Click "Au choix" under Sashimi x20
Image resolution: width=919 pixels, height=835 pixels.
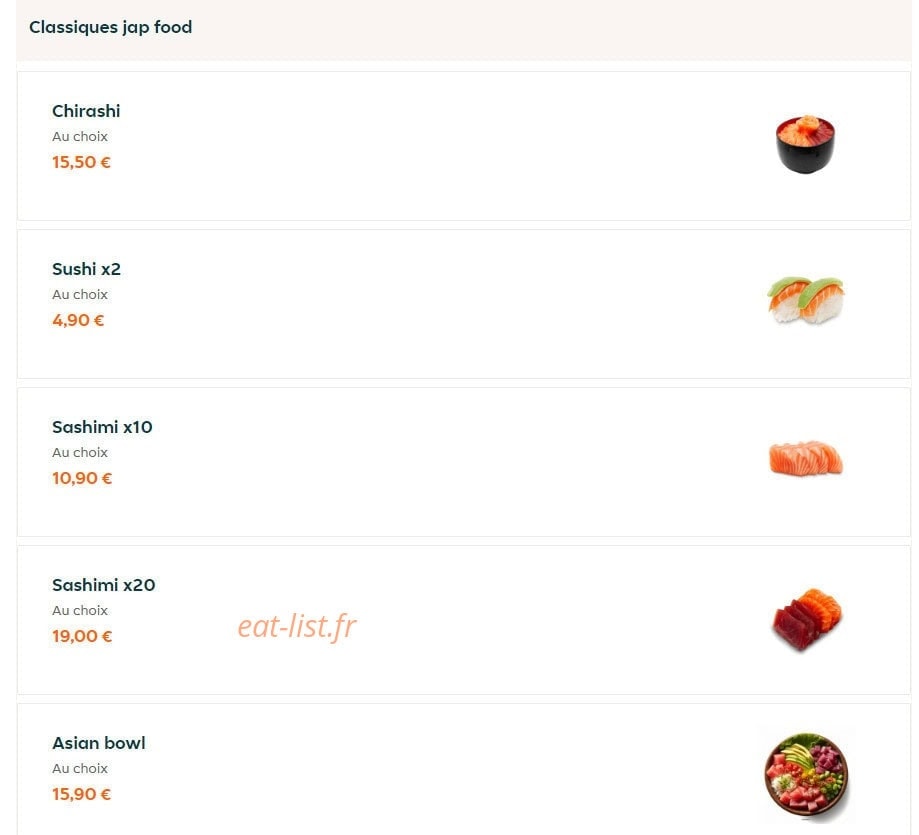tap(80, 611)
